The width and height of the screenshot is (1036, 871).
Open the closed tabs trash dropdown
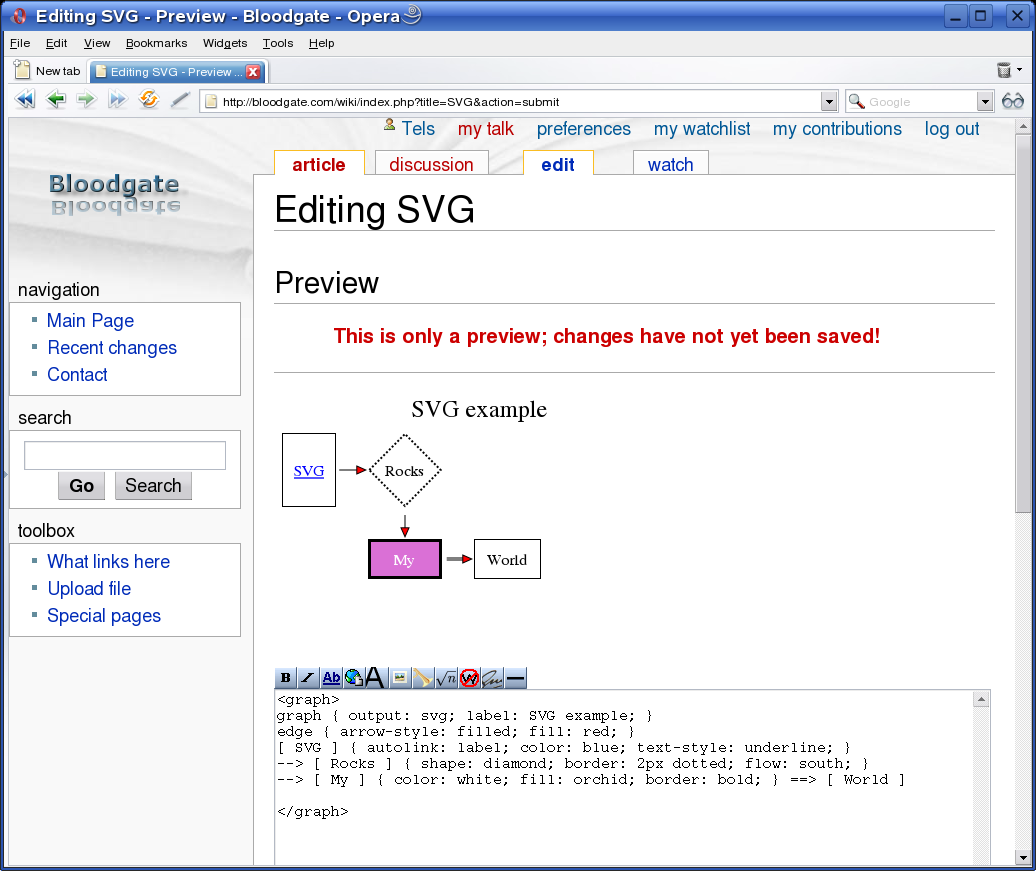click(1009, 70)
